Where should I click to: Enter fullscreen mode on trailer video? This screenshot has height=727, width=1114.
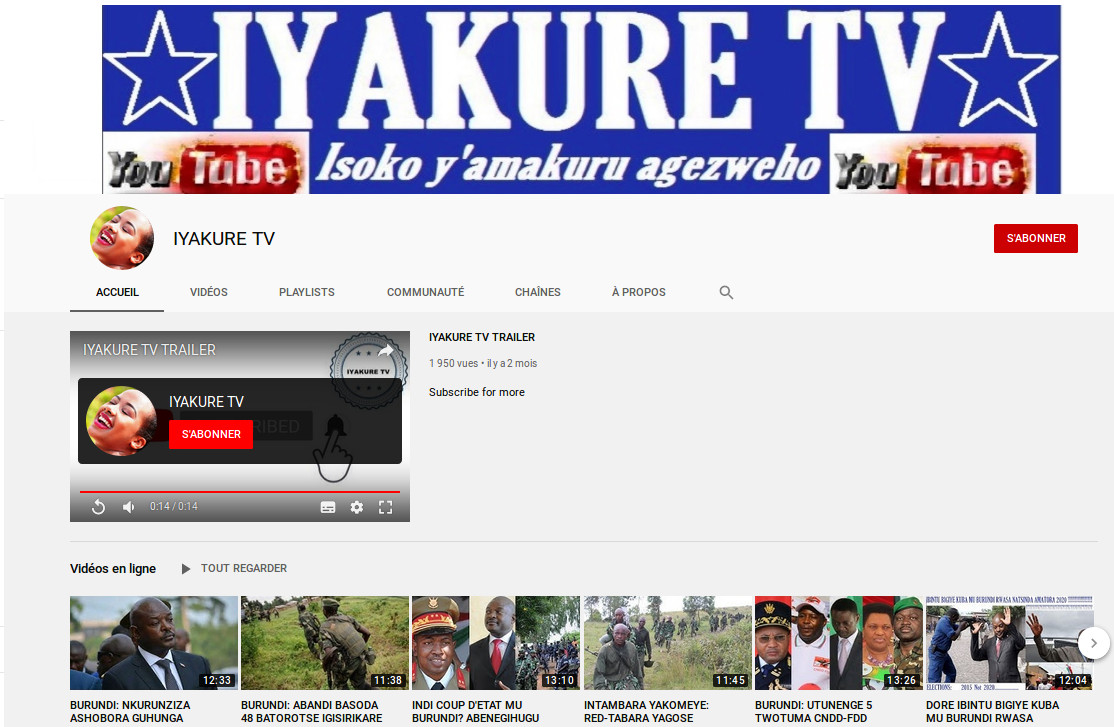(386, 507)
